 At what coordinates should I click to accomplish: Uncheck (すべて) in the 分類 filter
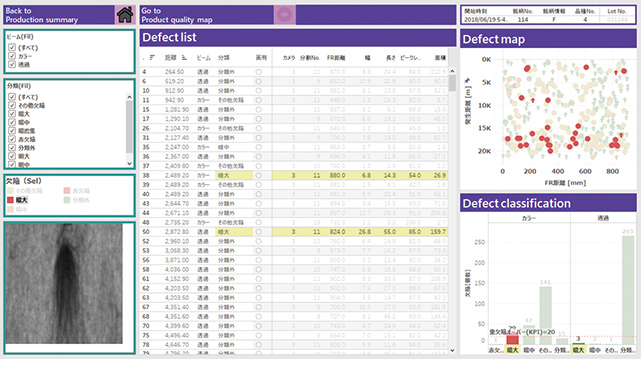click(12, 97)
